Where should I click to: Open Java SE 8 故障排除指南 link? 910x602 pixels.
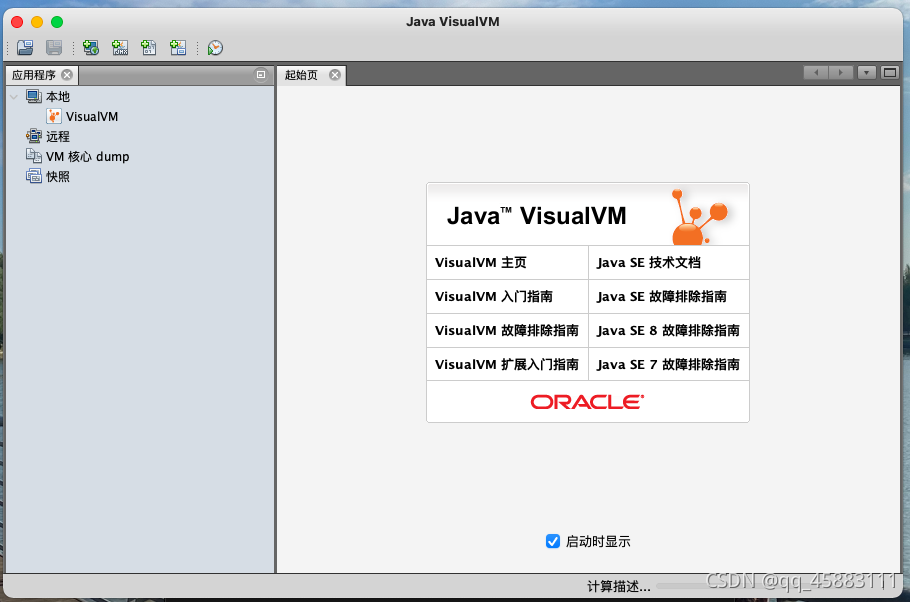(x=669, y=330)
